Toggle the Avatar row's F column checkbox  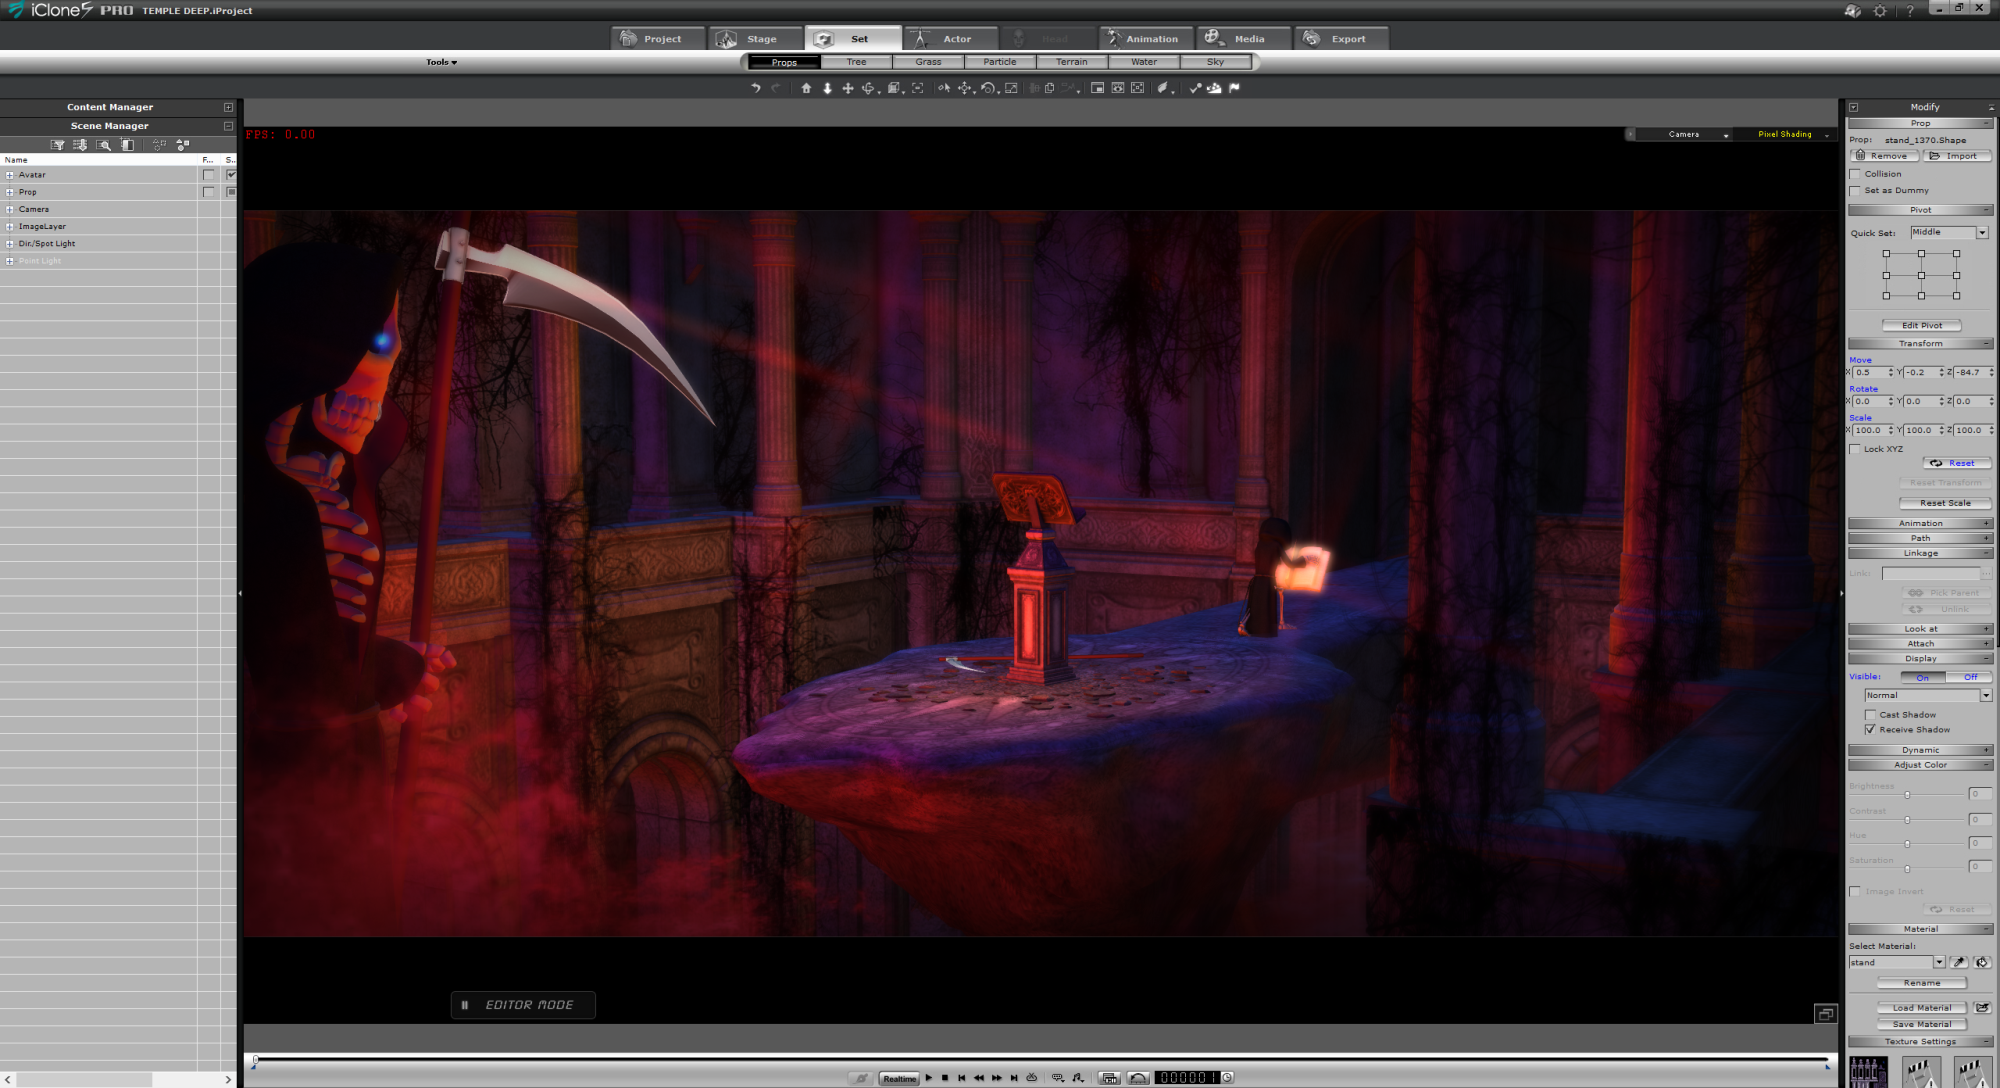tap(208, 175)
